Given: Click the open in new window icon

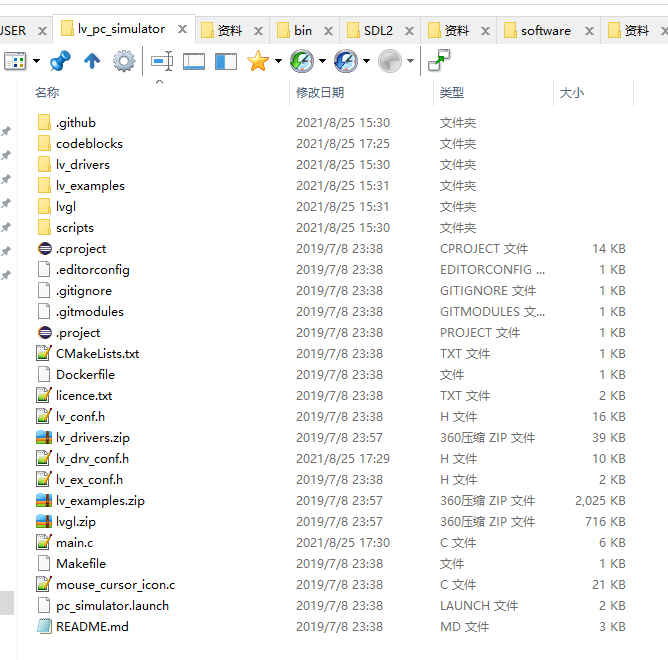Looking at the screenshot, I should (x=439, y=61).
